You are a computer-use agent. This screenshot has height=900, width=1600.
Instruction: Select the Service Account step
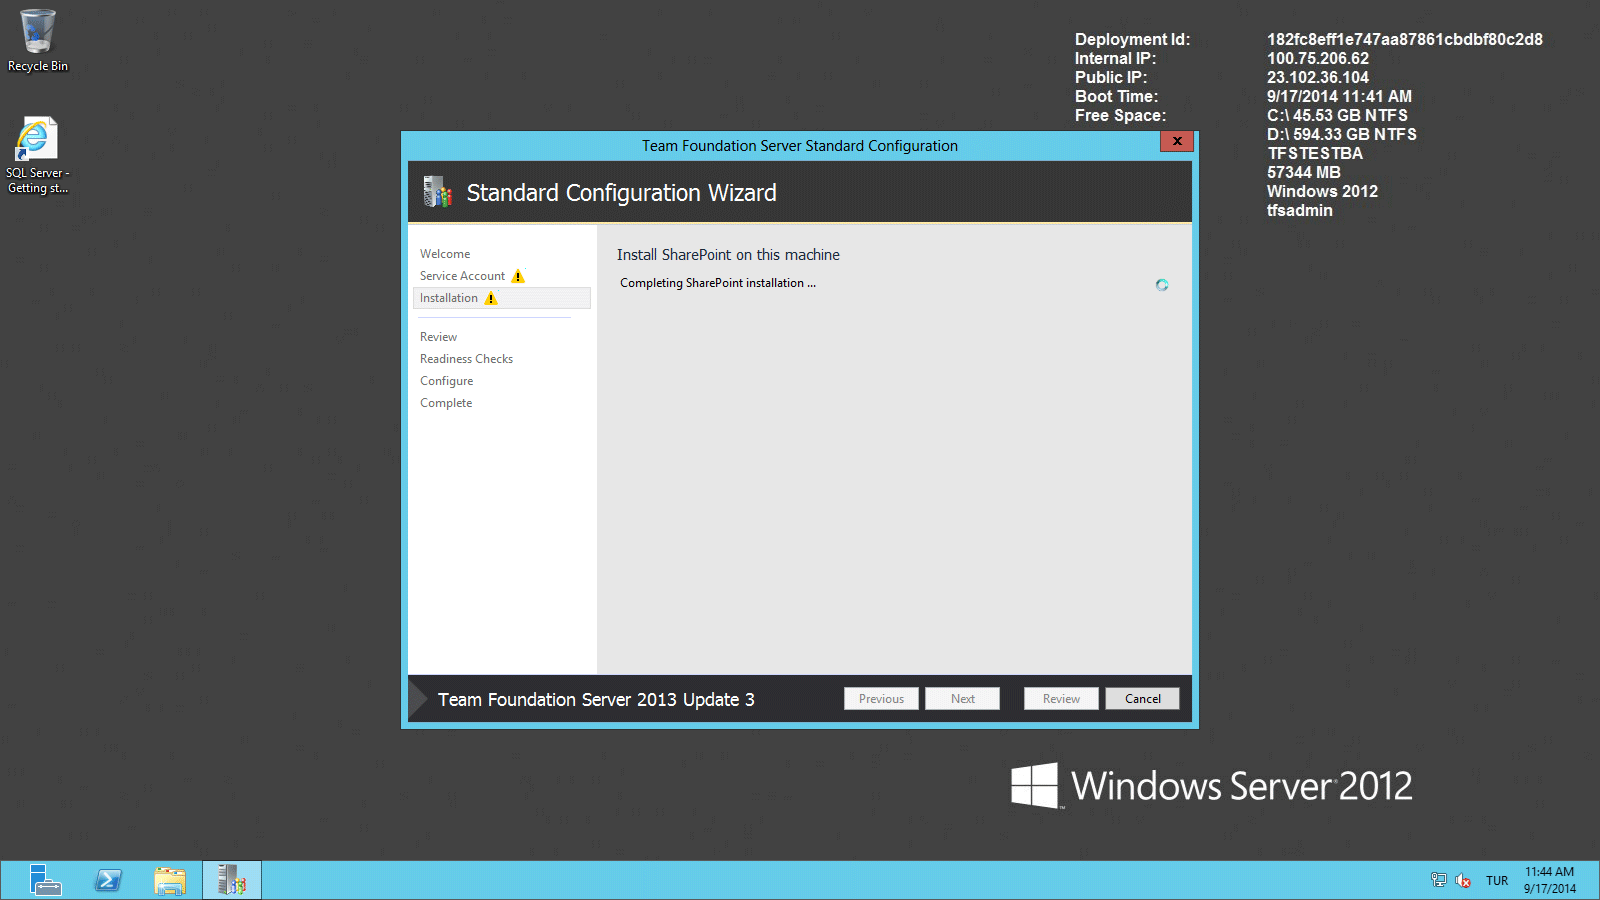click(463, 276)
